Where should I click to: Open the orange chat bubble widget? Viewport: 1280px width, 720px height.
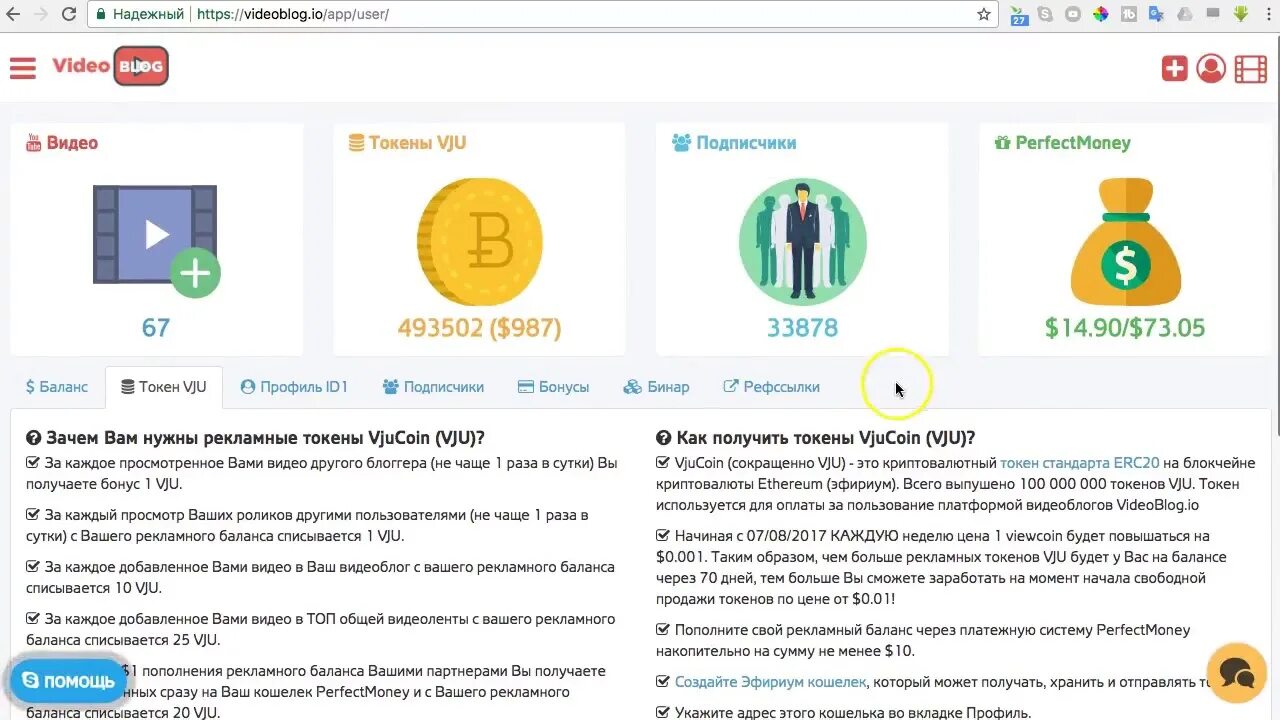pos(1237,673)
